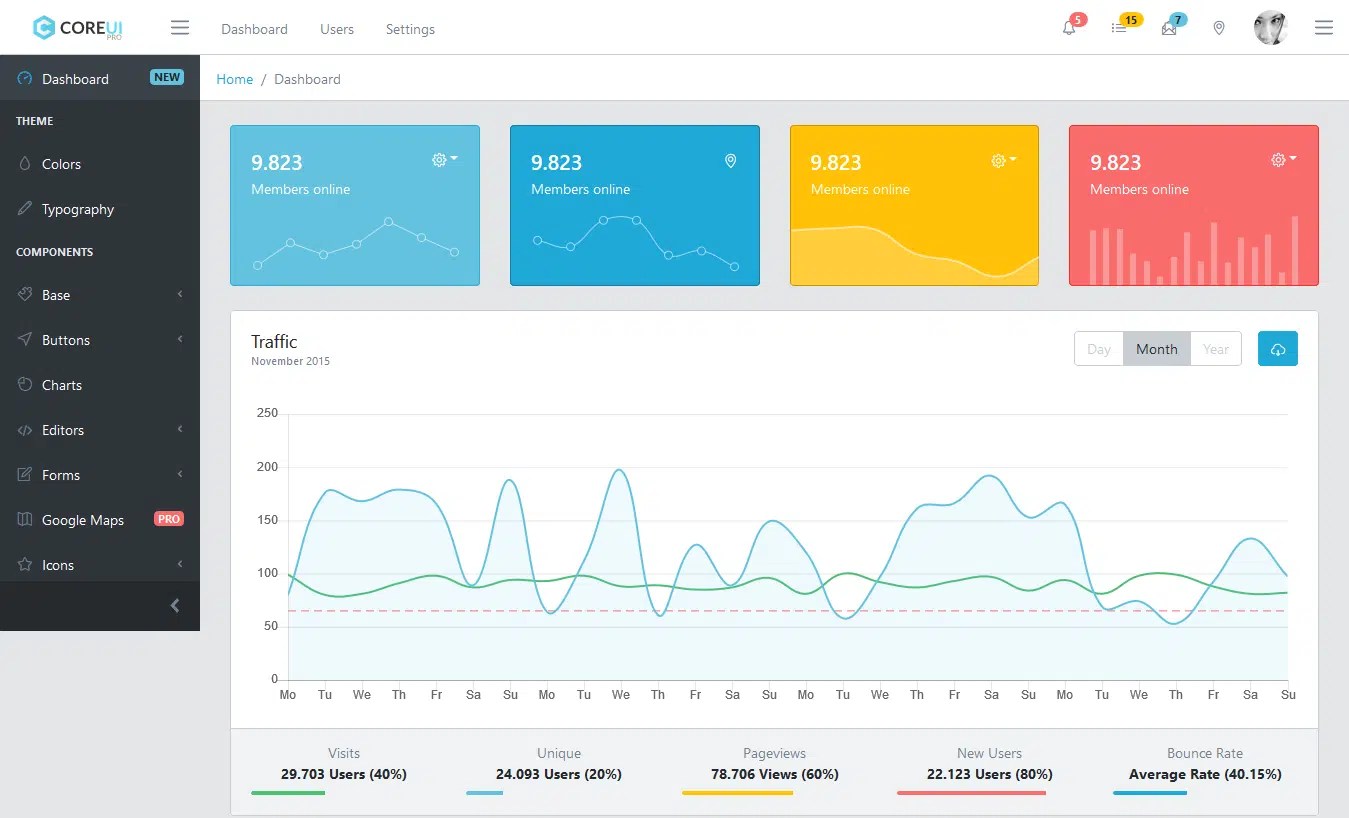1349x818 pixels.
Task: Click the Home breadcrumb link
Action: pos(234,78)
